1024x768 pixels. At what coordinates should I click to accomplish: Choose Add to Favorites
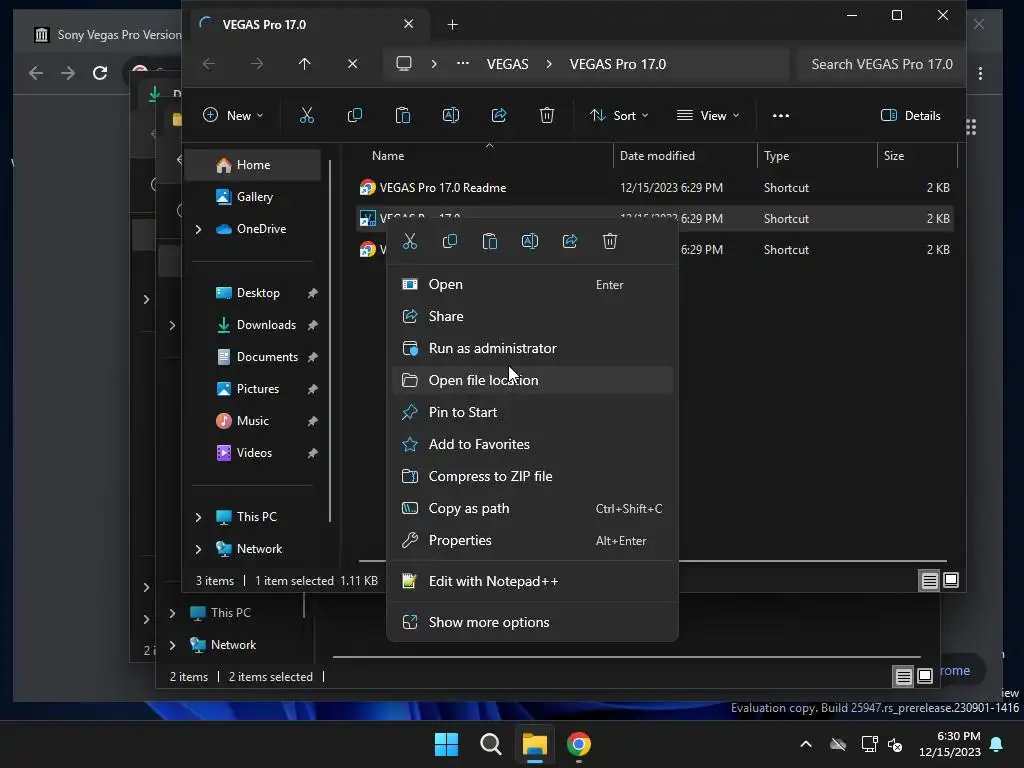click(x=532, y=445)
